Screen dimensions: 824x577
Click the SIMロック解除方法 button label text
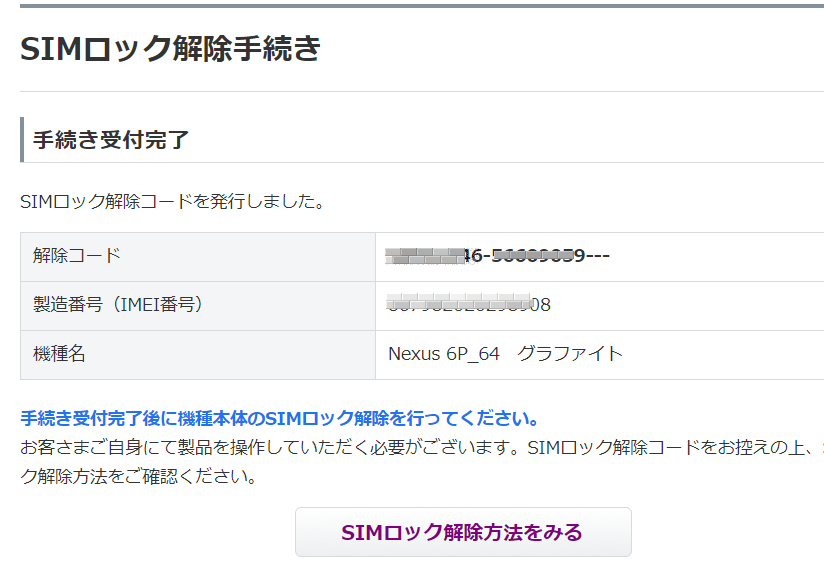point(464,532)
